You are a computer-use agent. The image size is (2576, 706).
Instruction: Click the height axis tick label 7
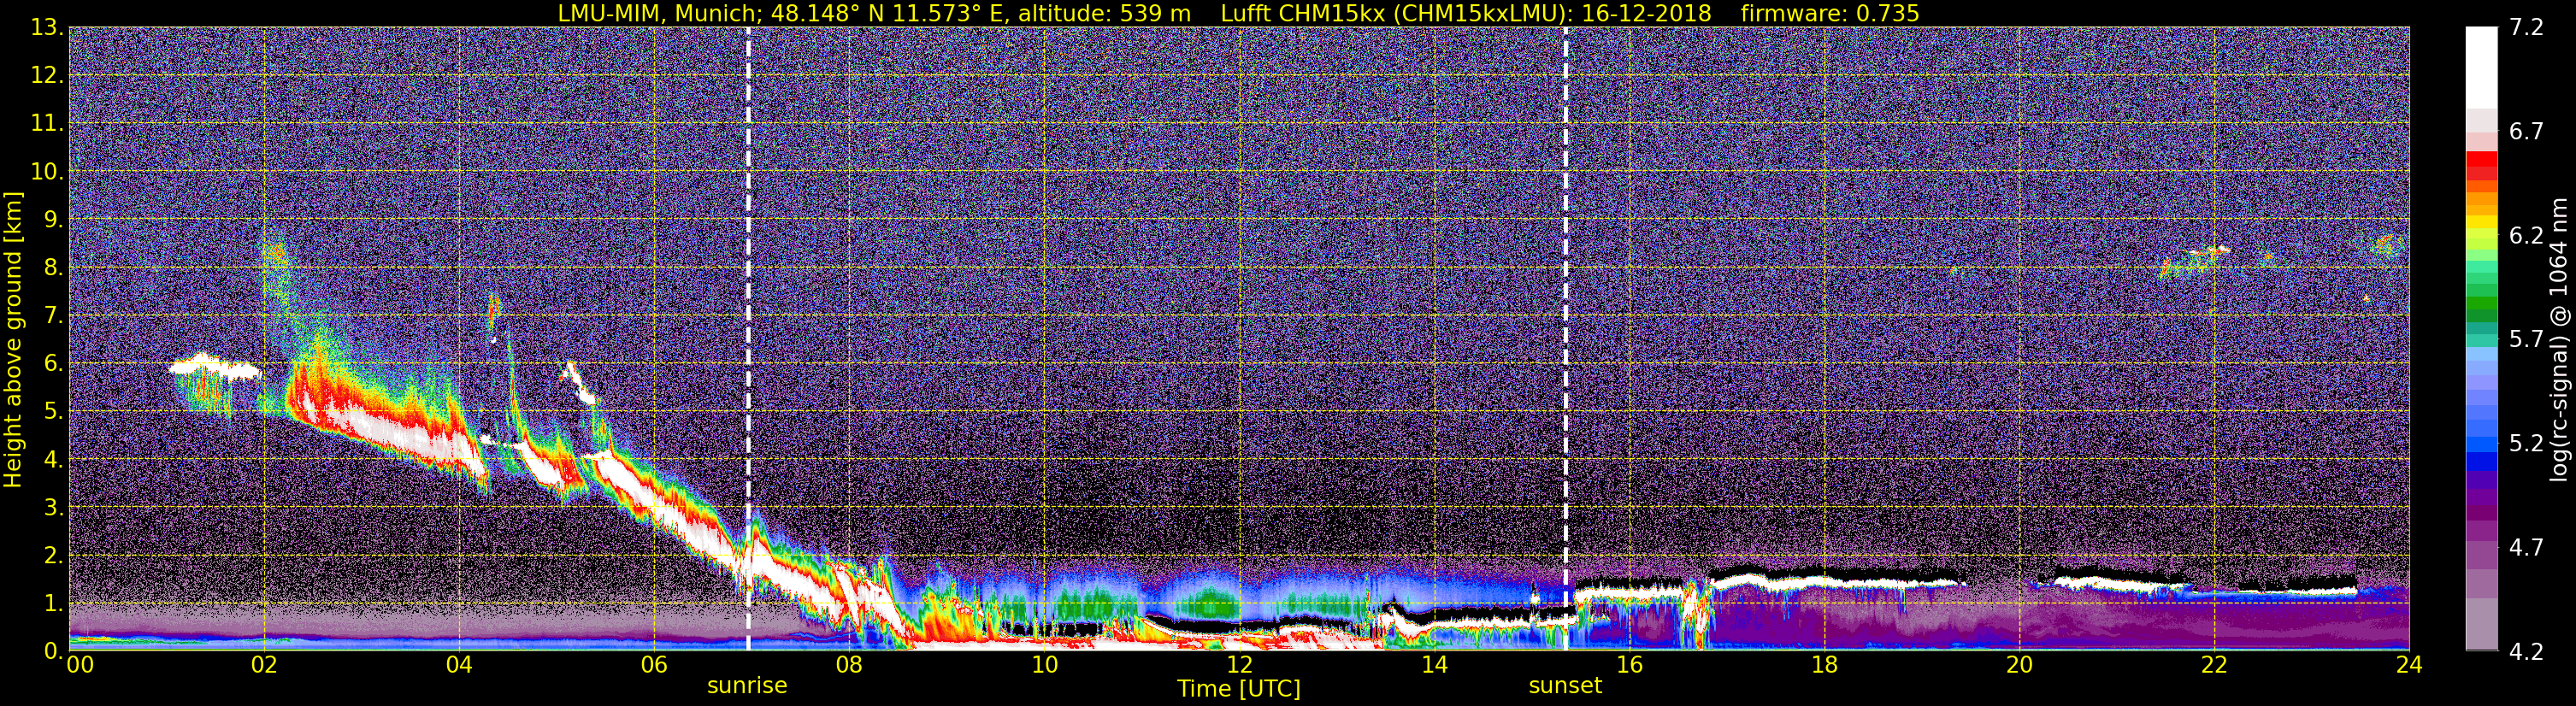52,316
